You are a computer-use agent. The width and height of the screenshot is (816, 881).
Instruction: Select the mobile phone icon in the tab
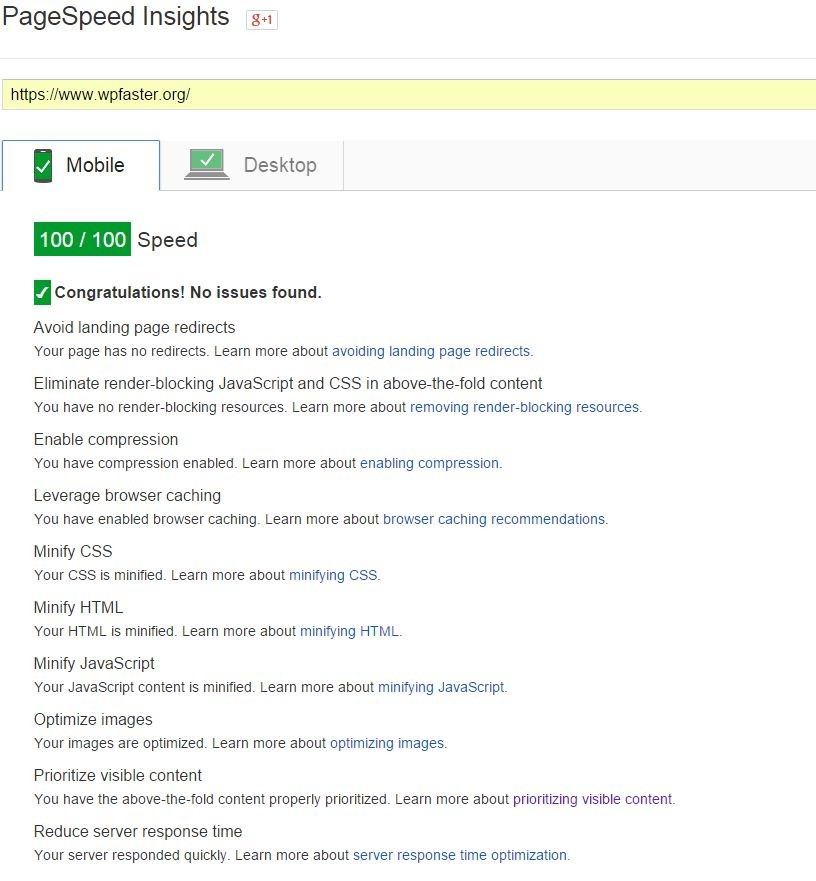tap(43, 166)
